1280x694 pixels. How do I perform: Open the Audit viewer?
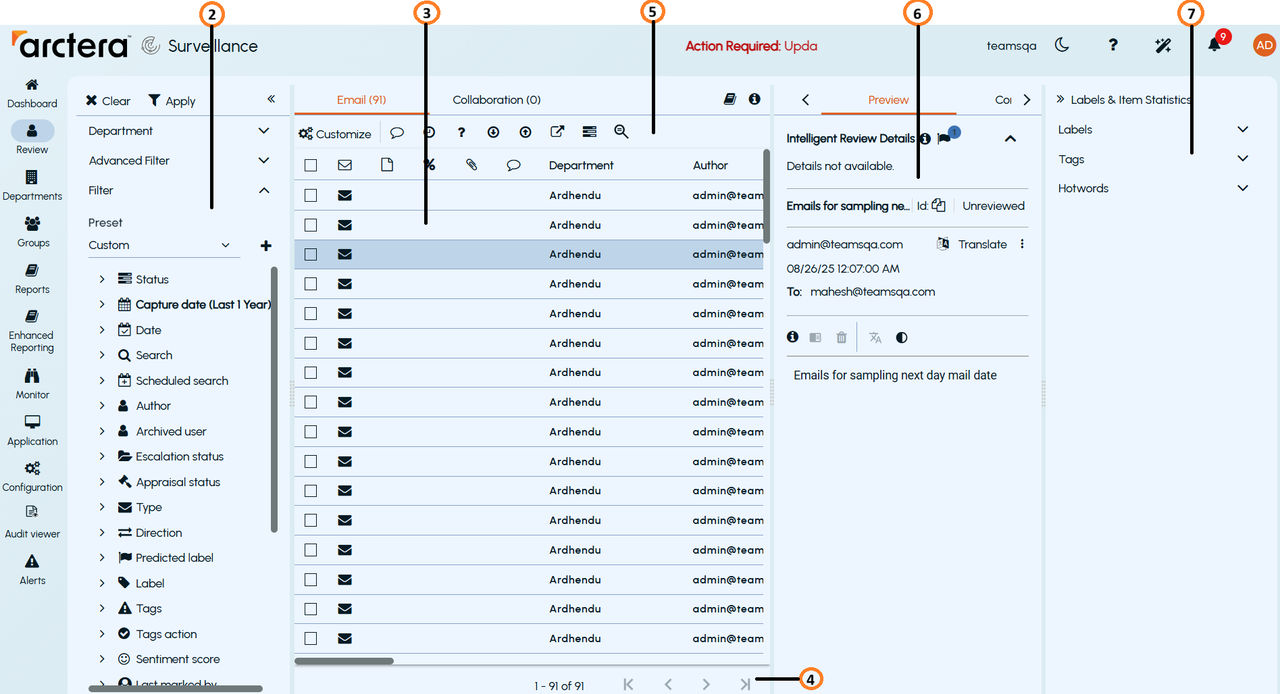point(32,523)
